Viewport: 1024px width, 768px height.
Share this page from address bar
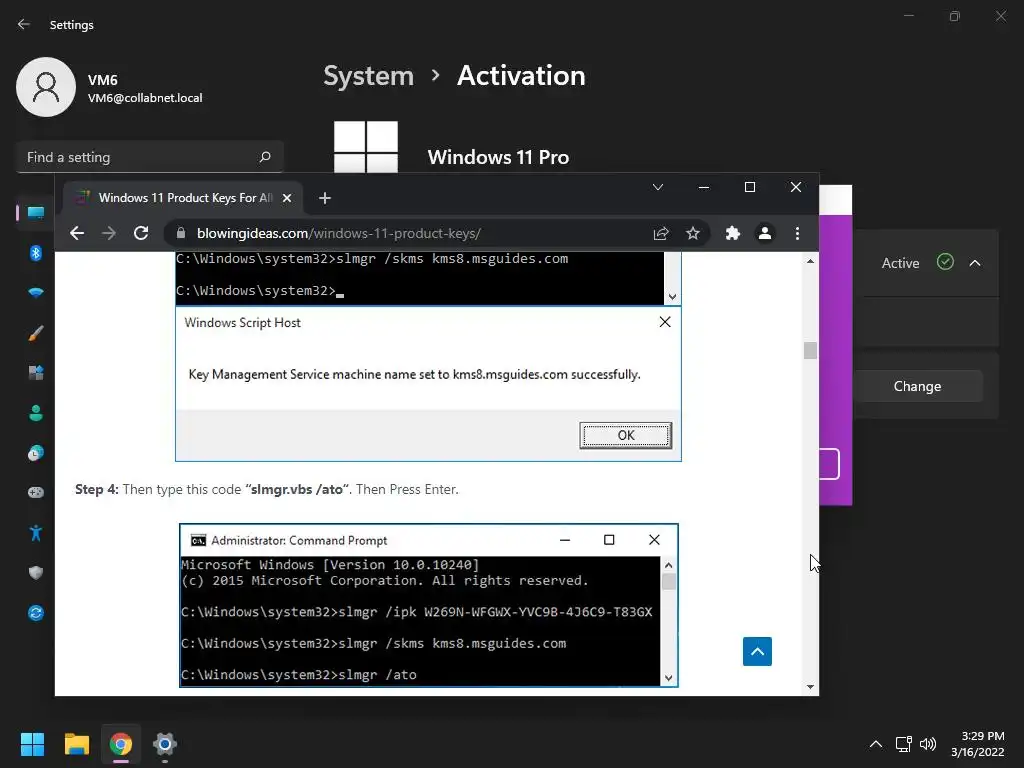[x=661, y=233]
